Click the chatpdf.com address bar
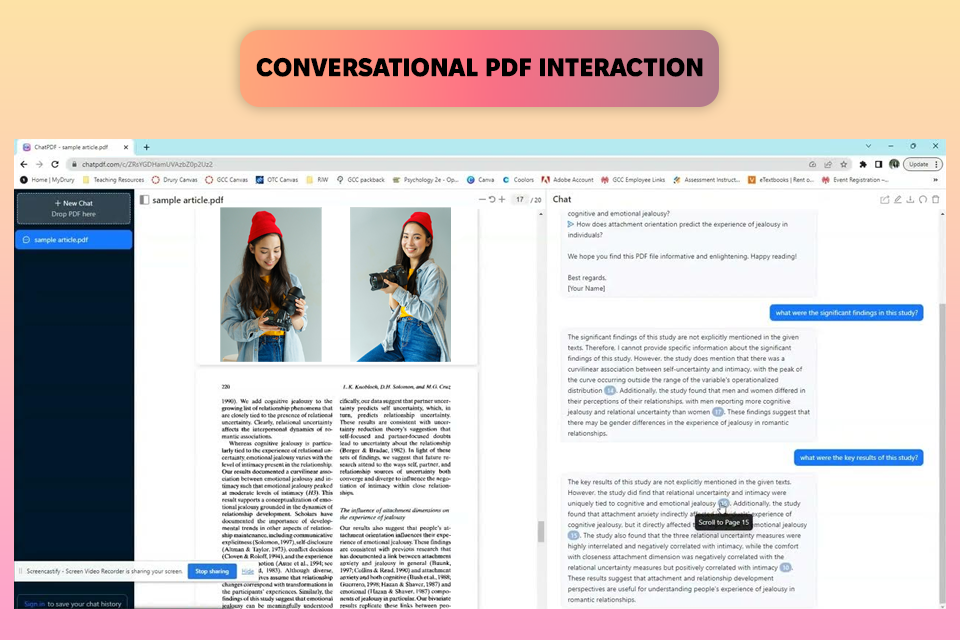 429,164
